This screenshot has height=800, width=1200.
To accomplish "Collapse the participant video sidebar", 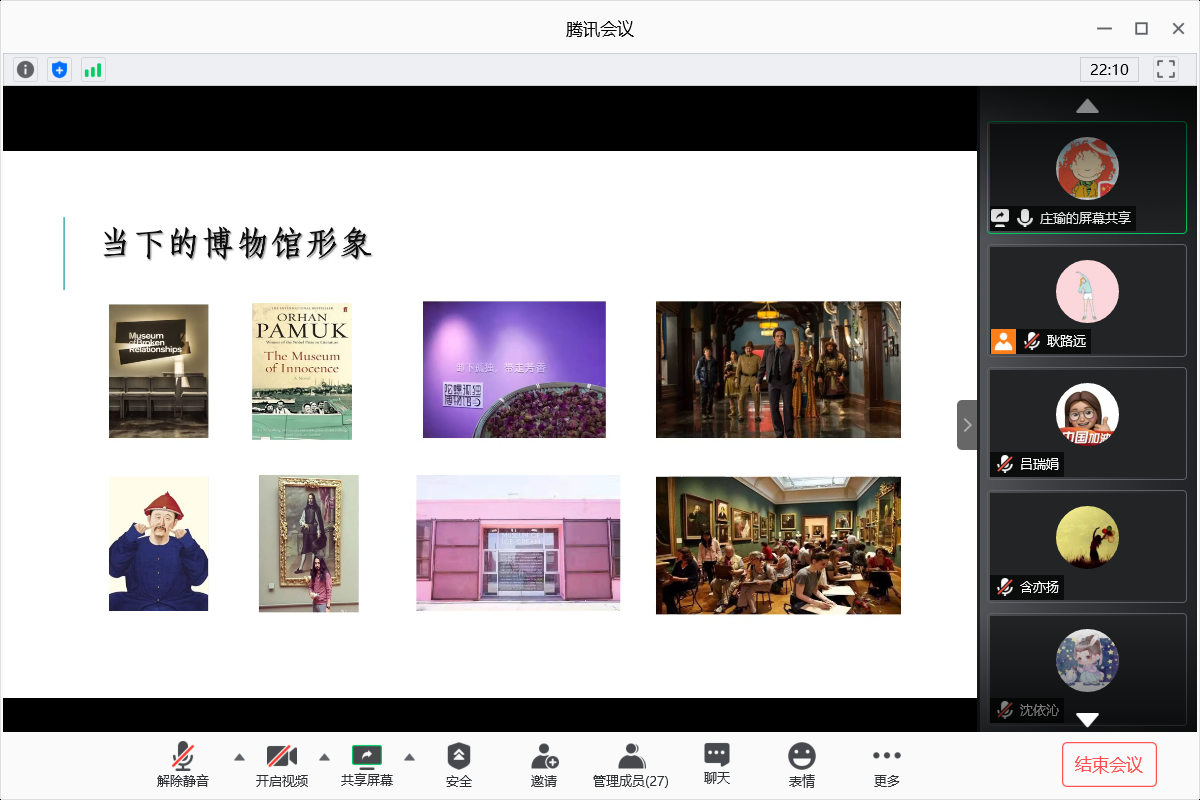I will pyautogui.click(x=966, y=425).
